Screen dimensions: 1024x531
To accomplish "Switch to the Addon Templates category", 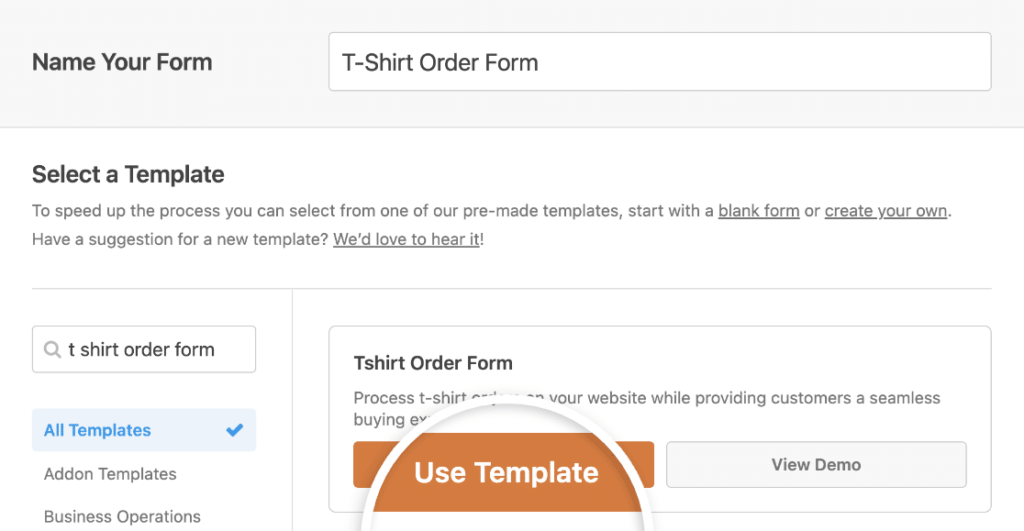I will click(x=110, y=474).
